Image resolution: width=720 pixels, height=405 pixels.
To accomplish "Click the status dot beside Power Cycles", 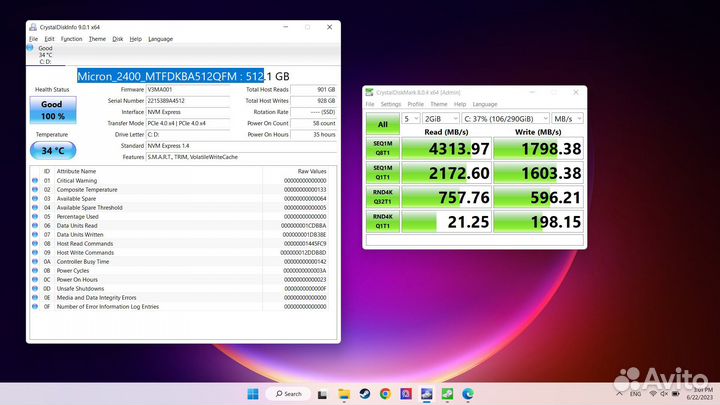I will [35, 270].
